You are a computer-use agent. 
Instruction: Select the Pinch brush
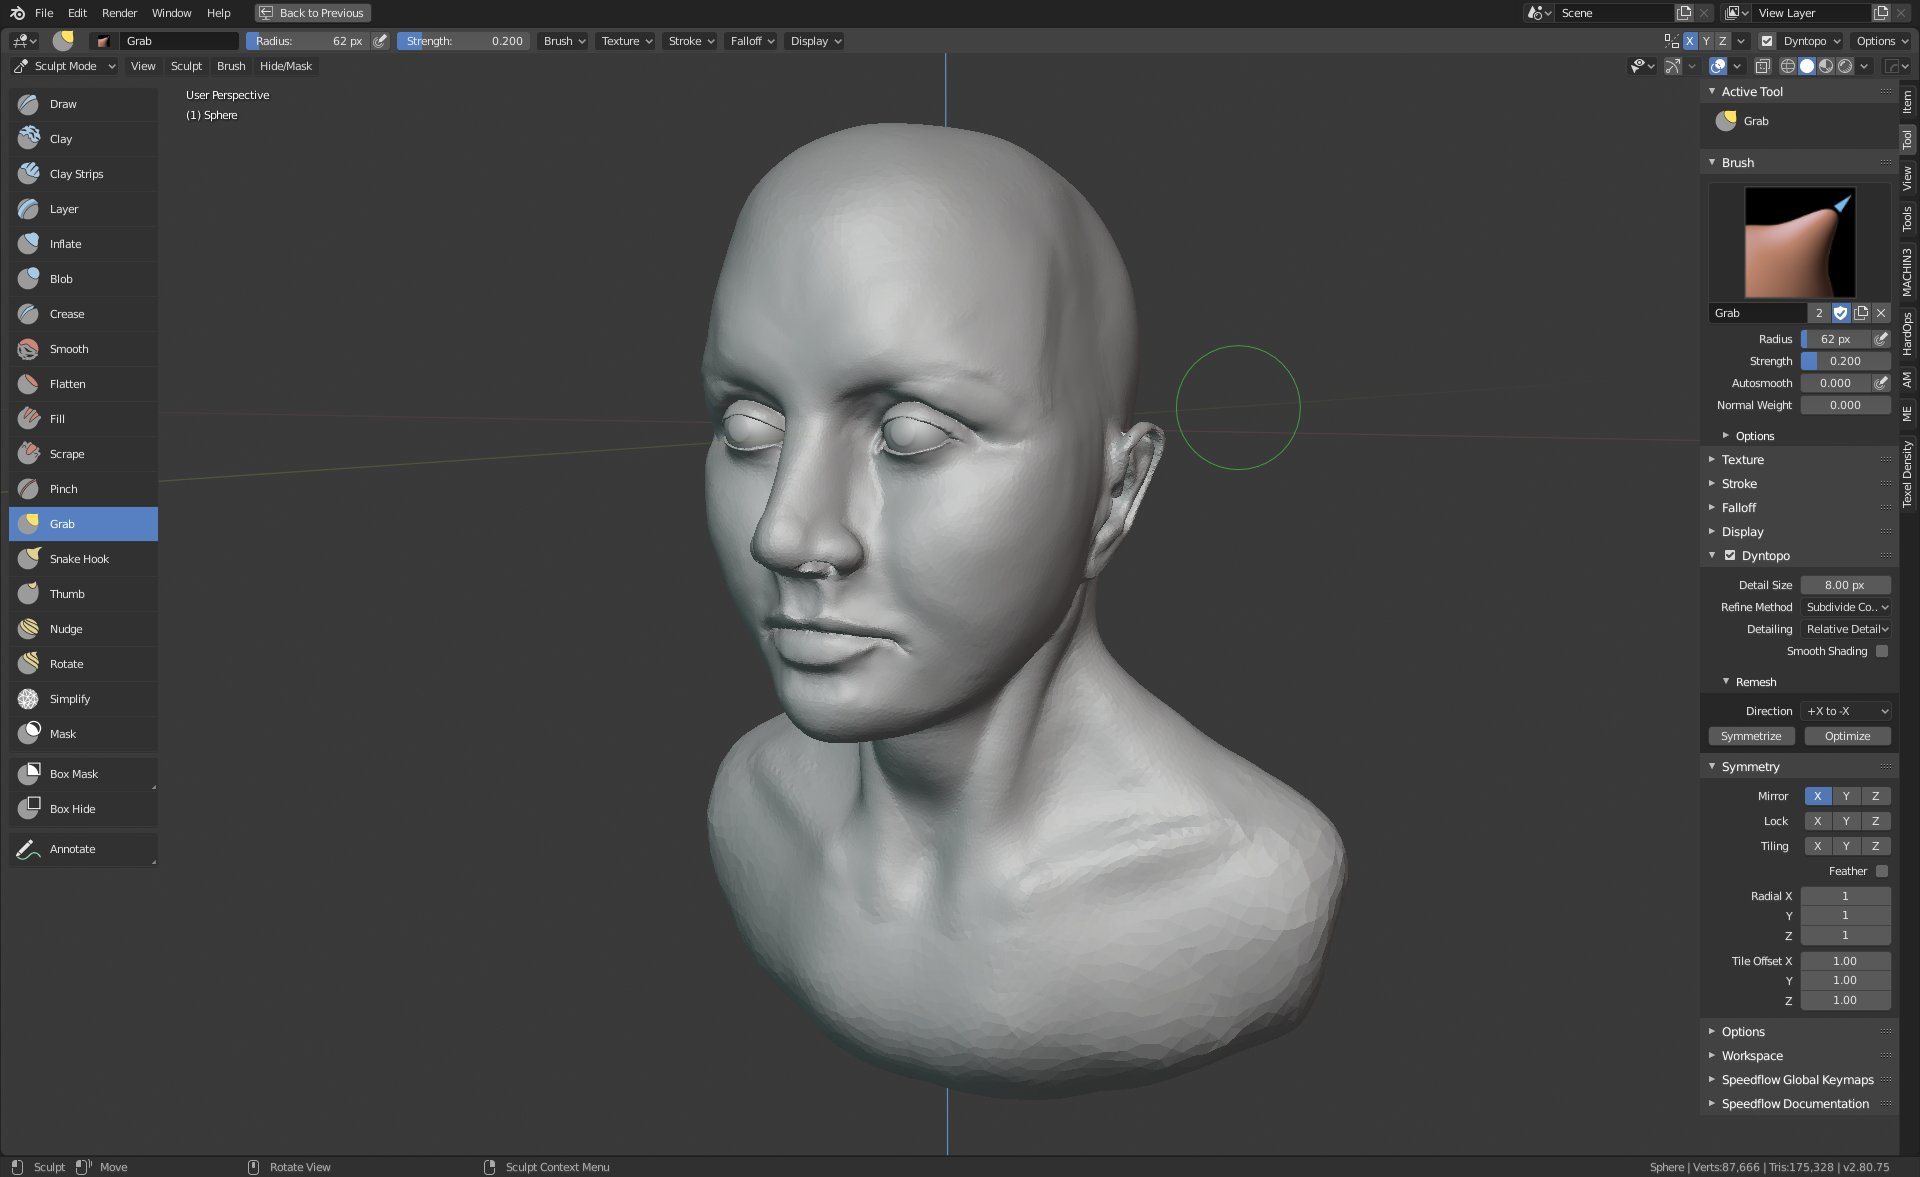click(x=63, y=489)
